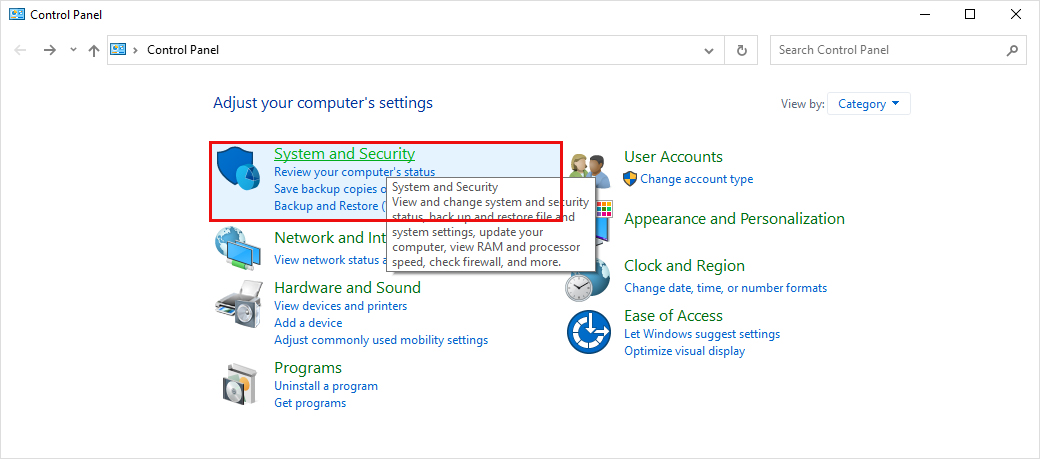Open recent locations dropdown arrow
This screenshot has height=459, width=1040.
(x=74, y=50)
